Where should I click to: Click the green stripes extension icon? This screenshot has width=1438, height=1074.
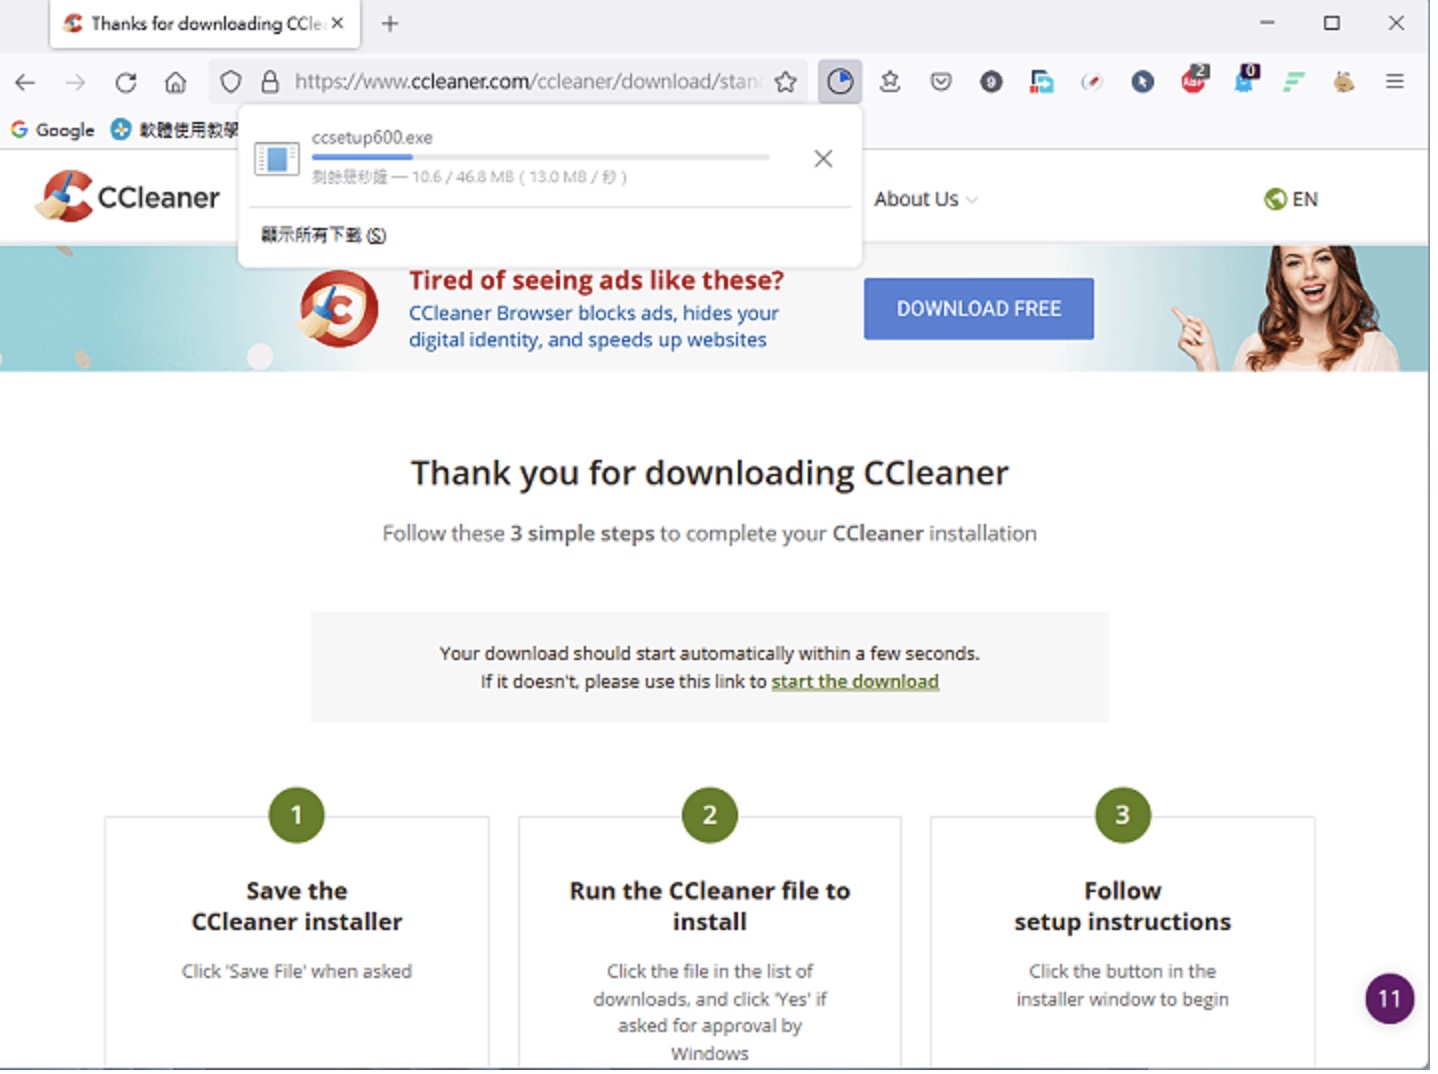[1295, 82]
